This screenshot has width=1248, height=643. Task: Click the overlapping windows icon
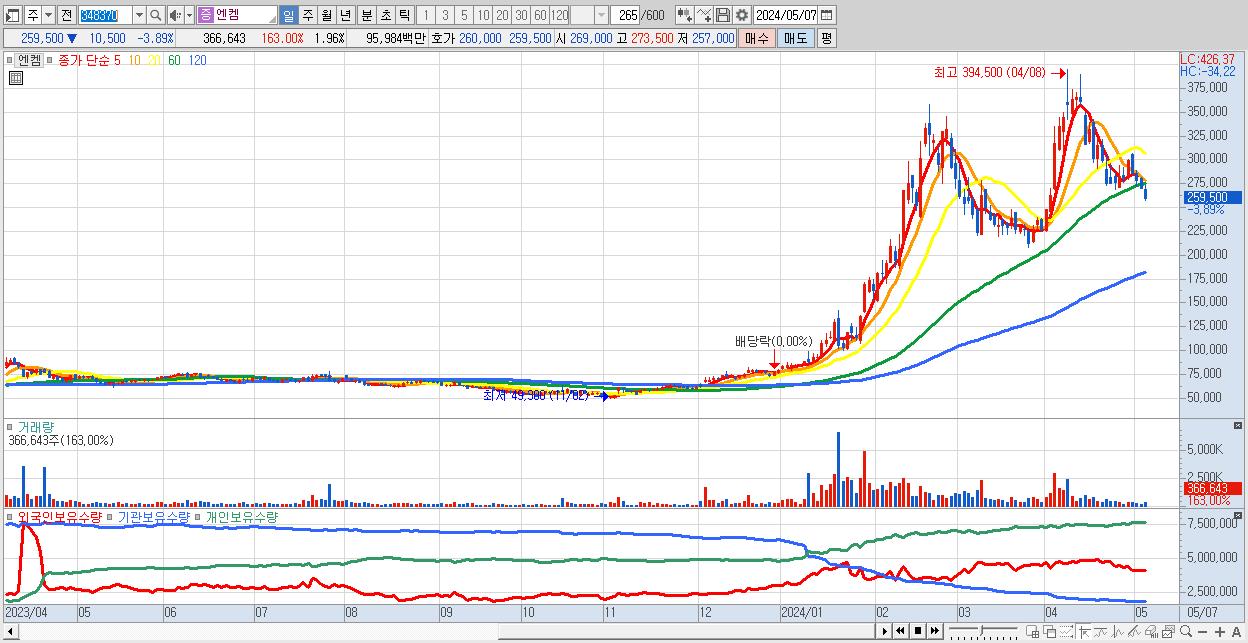pyautogui.click(x=1050, y=632)
